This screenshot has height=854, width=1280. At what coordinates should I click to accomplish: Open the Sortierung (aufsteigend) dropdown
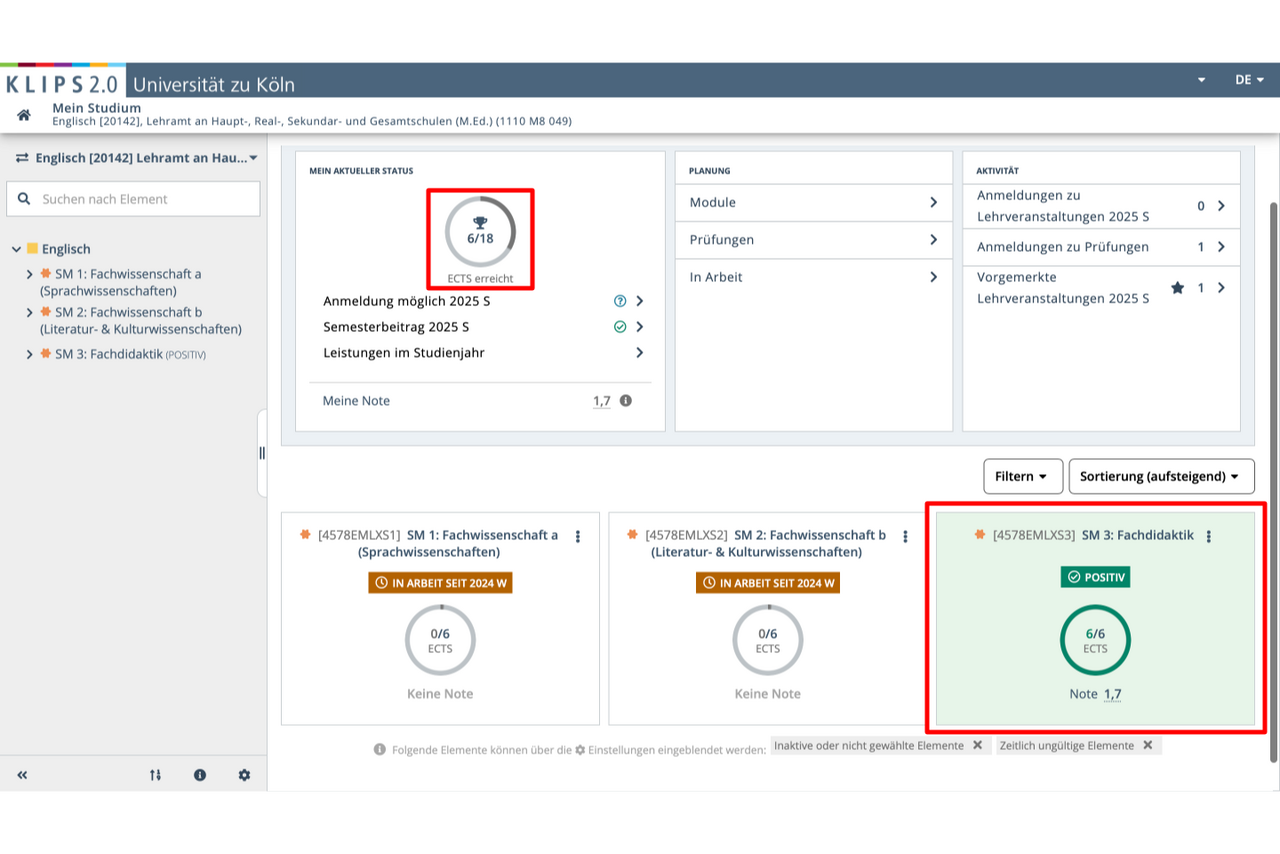tap(1162, 477)
